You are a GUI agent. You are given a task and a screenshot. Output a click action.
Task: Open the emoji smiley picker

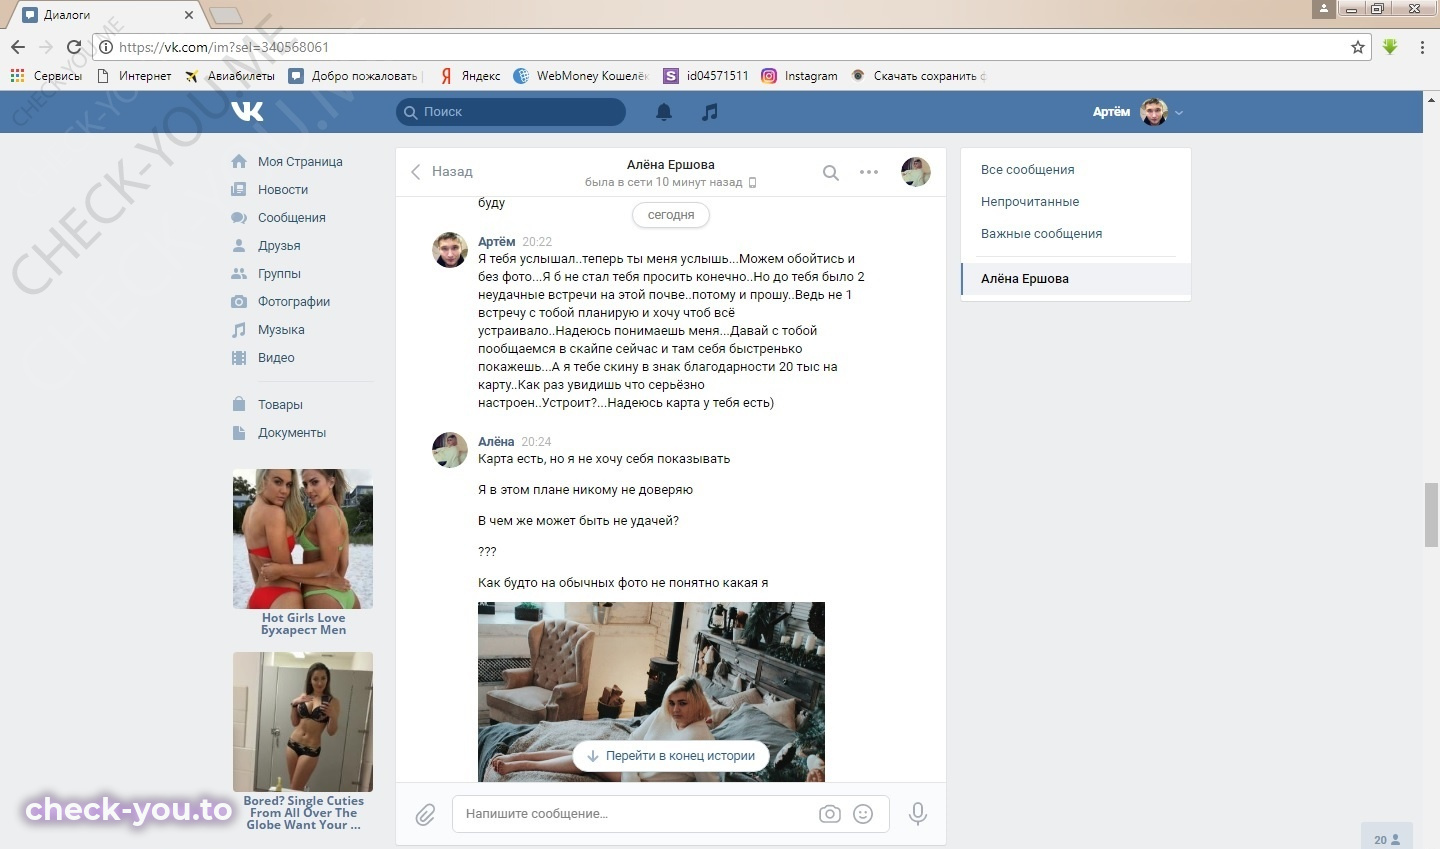point(863,814)
